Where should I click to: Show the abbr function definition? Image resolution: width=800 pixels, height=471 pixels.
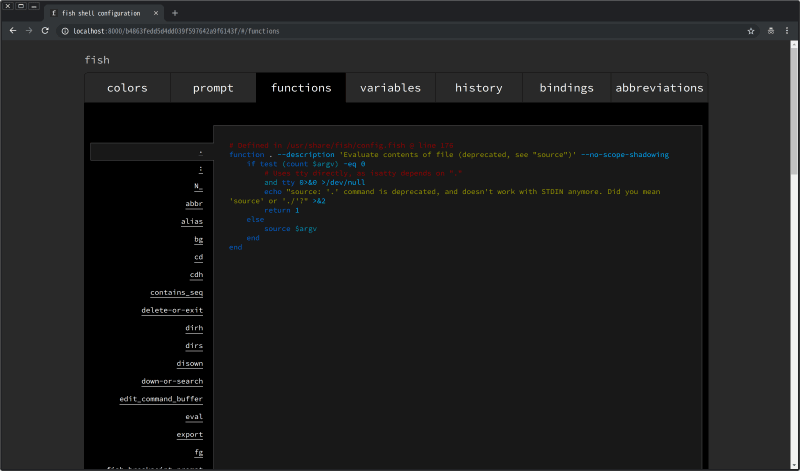click(194, 204)
